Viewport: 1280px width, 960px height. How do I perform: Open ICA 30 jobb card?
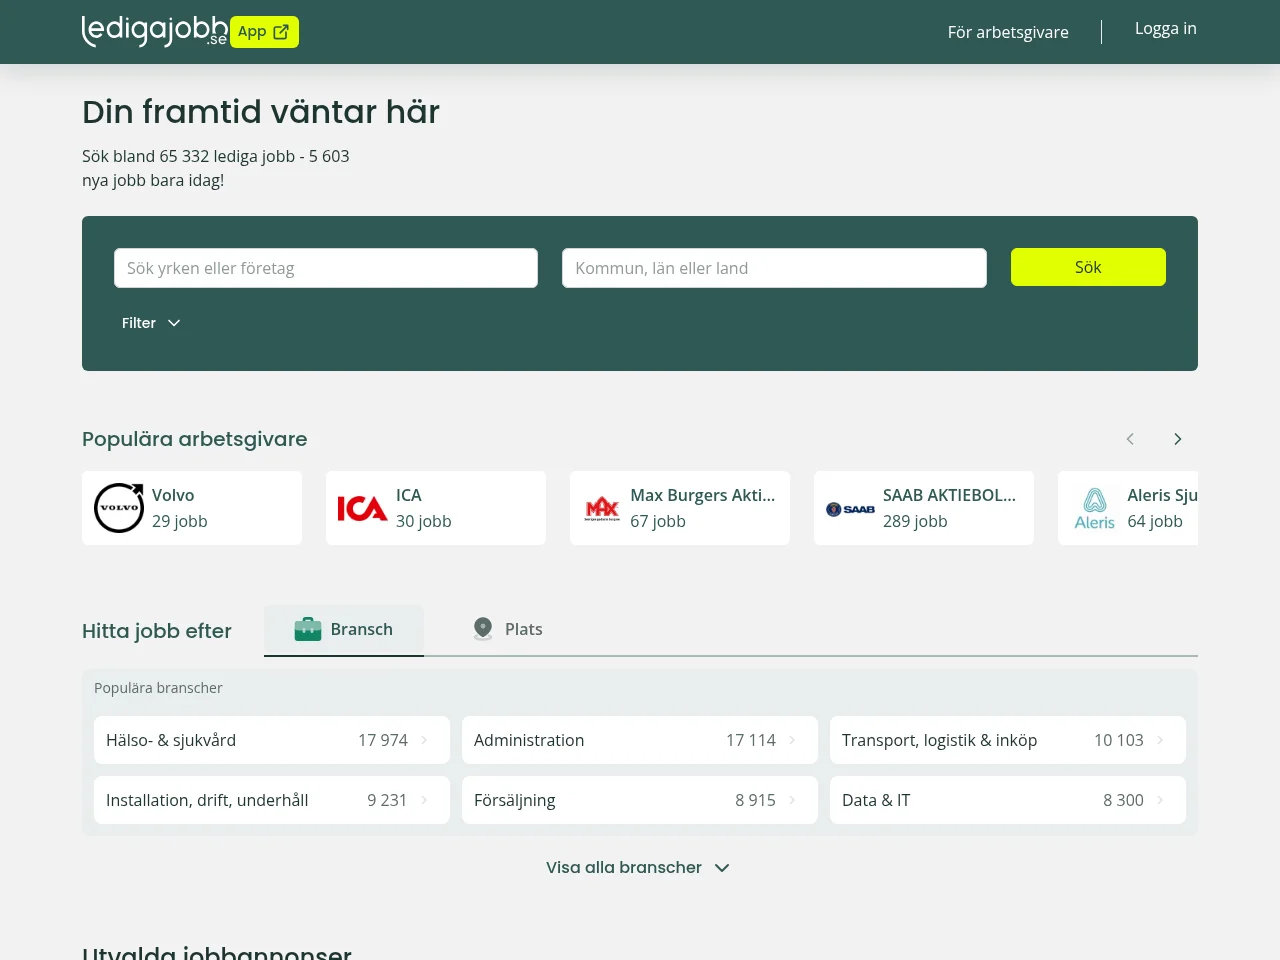(x=436, y=508)
